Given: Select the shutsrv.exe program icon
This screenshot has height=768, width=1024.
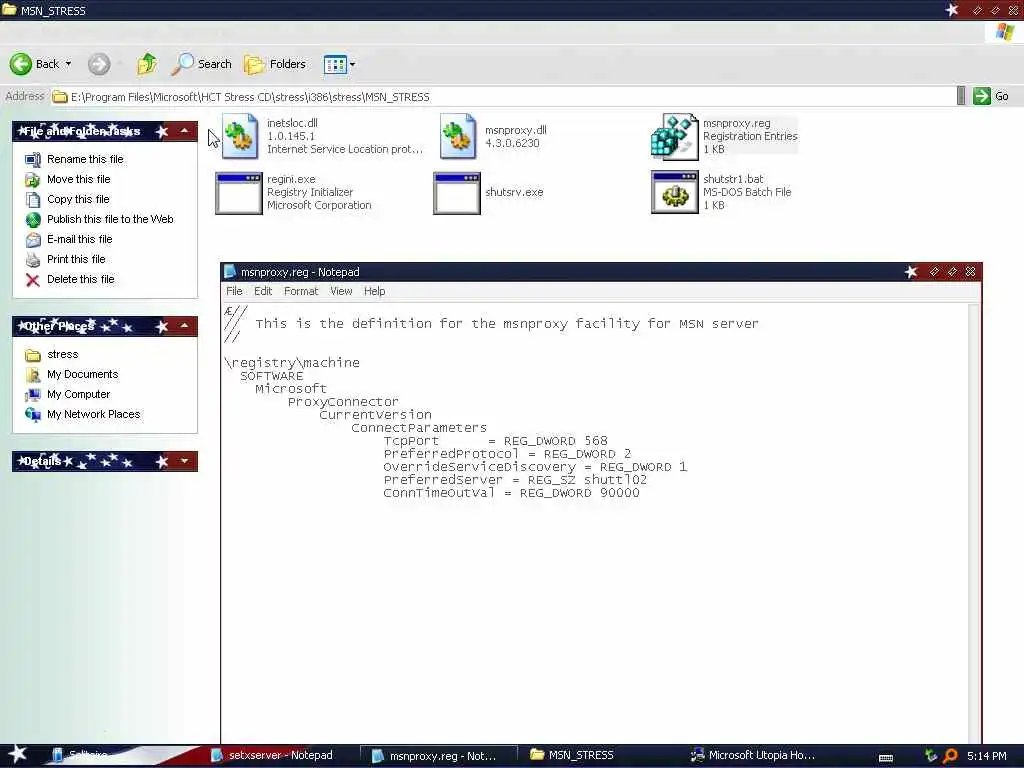Looking at the screenshot, I should (457, 193).
